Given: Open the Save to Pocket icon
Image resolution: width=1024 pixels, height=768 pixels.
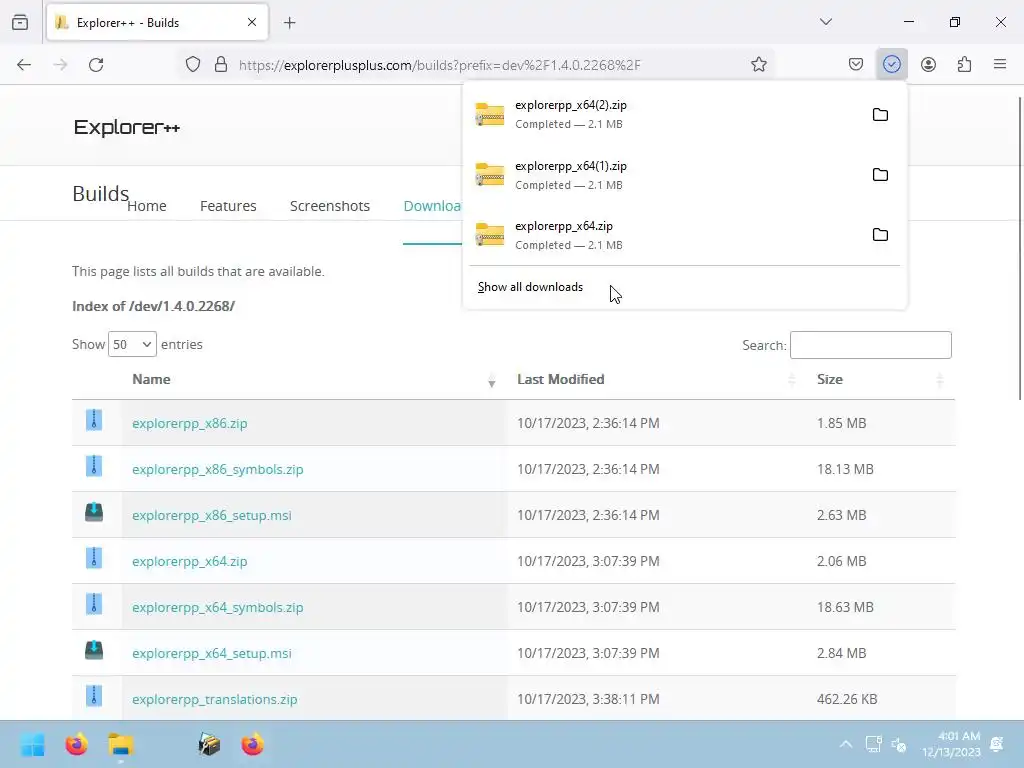Looking at the screenshot, I should click(856, 65).
